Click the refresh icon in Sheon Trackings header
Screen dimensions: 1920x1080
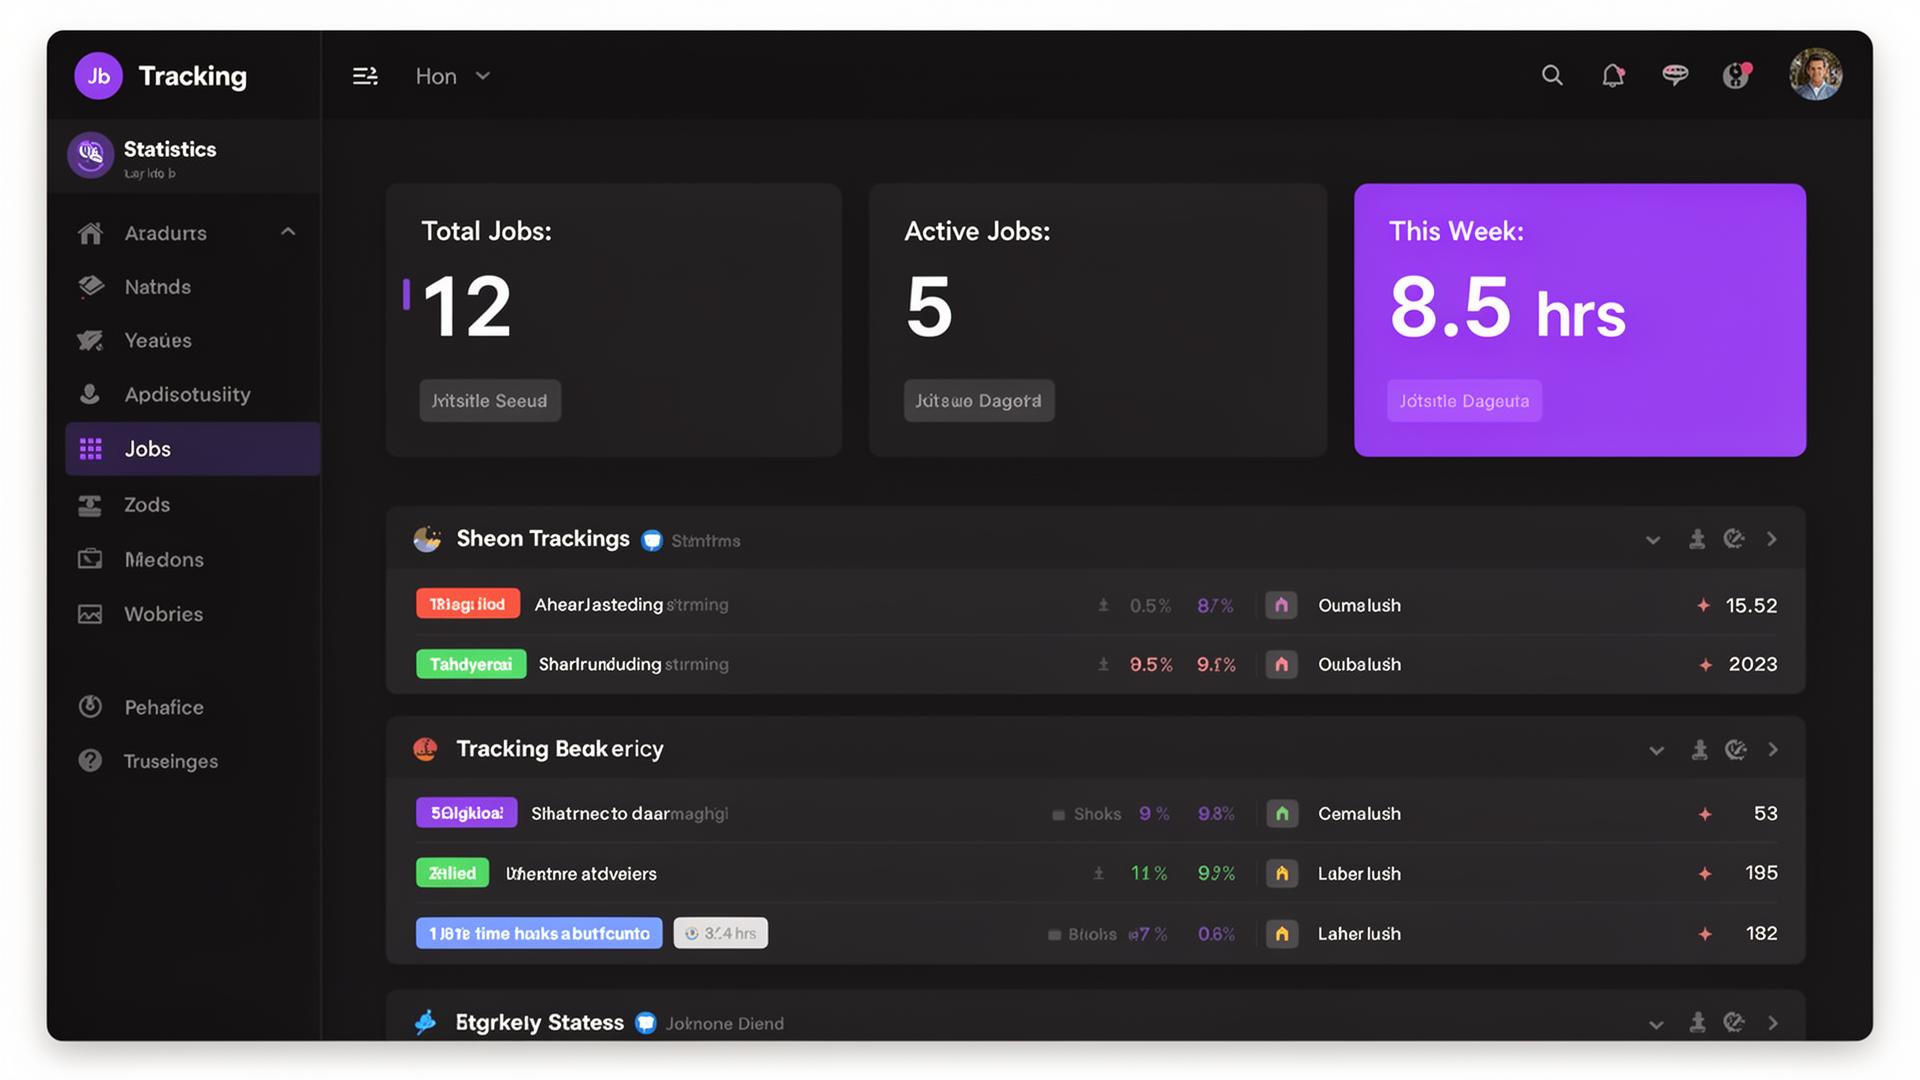tap(1734, 539)
